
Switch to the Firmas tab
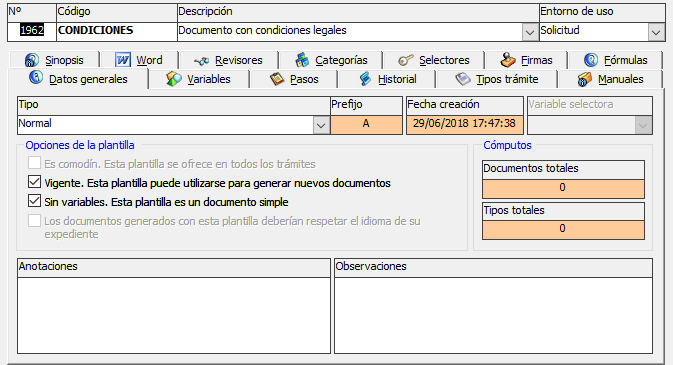pos(526,60)
